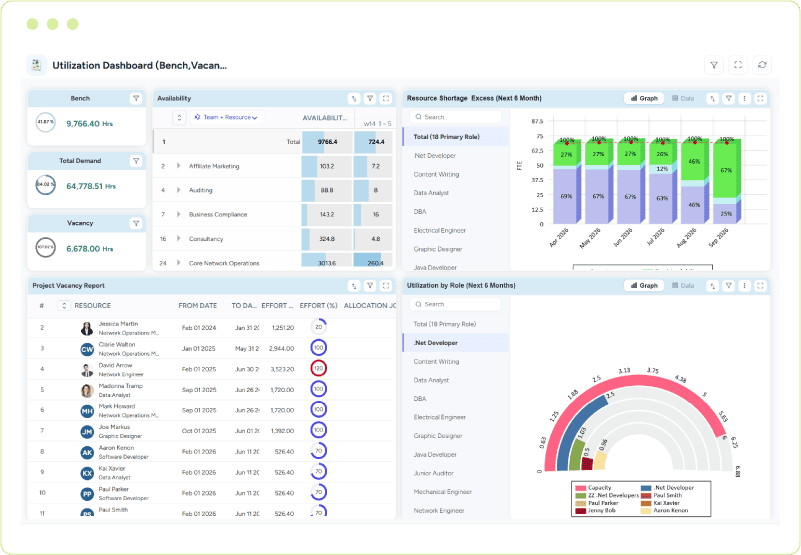This screenshot has width=801, height=555.
Task: Filter the Vacancy card
Action: [x=136, y=223]
